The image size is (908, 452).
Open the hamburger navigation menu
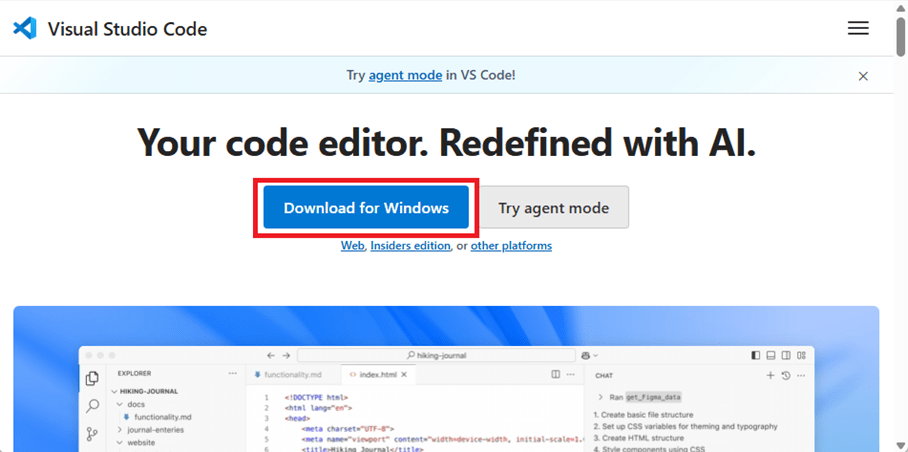coord(858,28)
